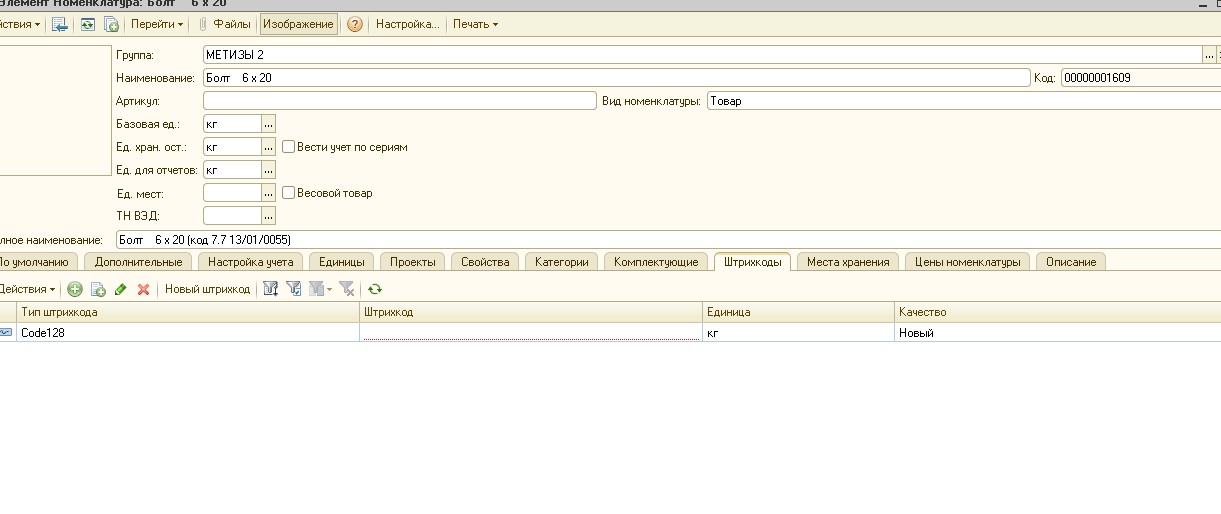
Task: Click the pencil Edit row icon
Action: click(121, 289)
